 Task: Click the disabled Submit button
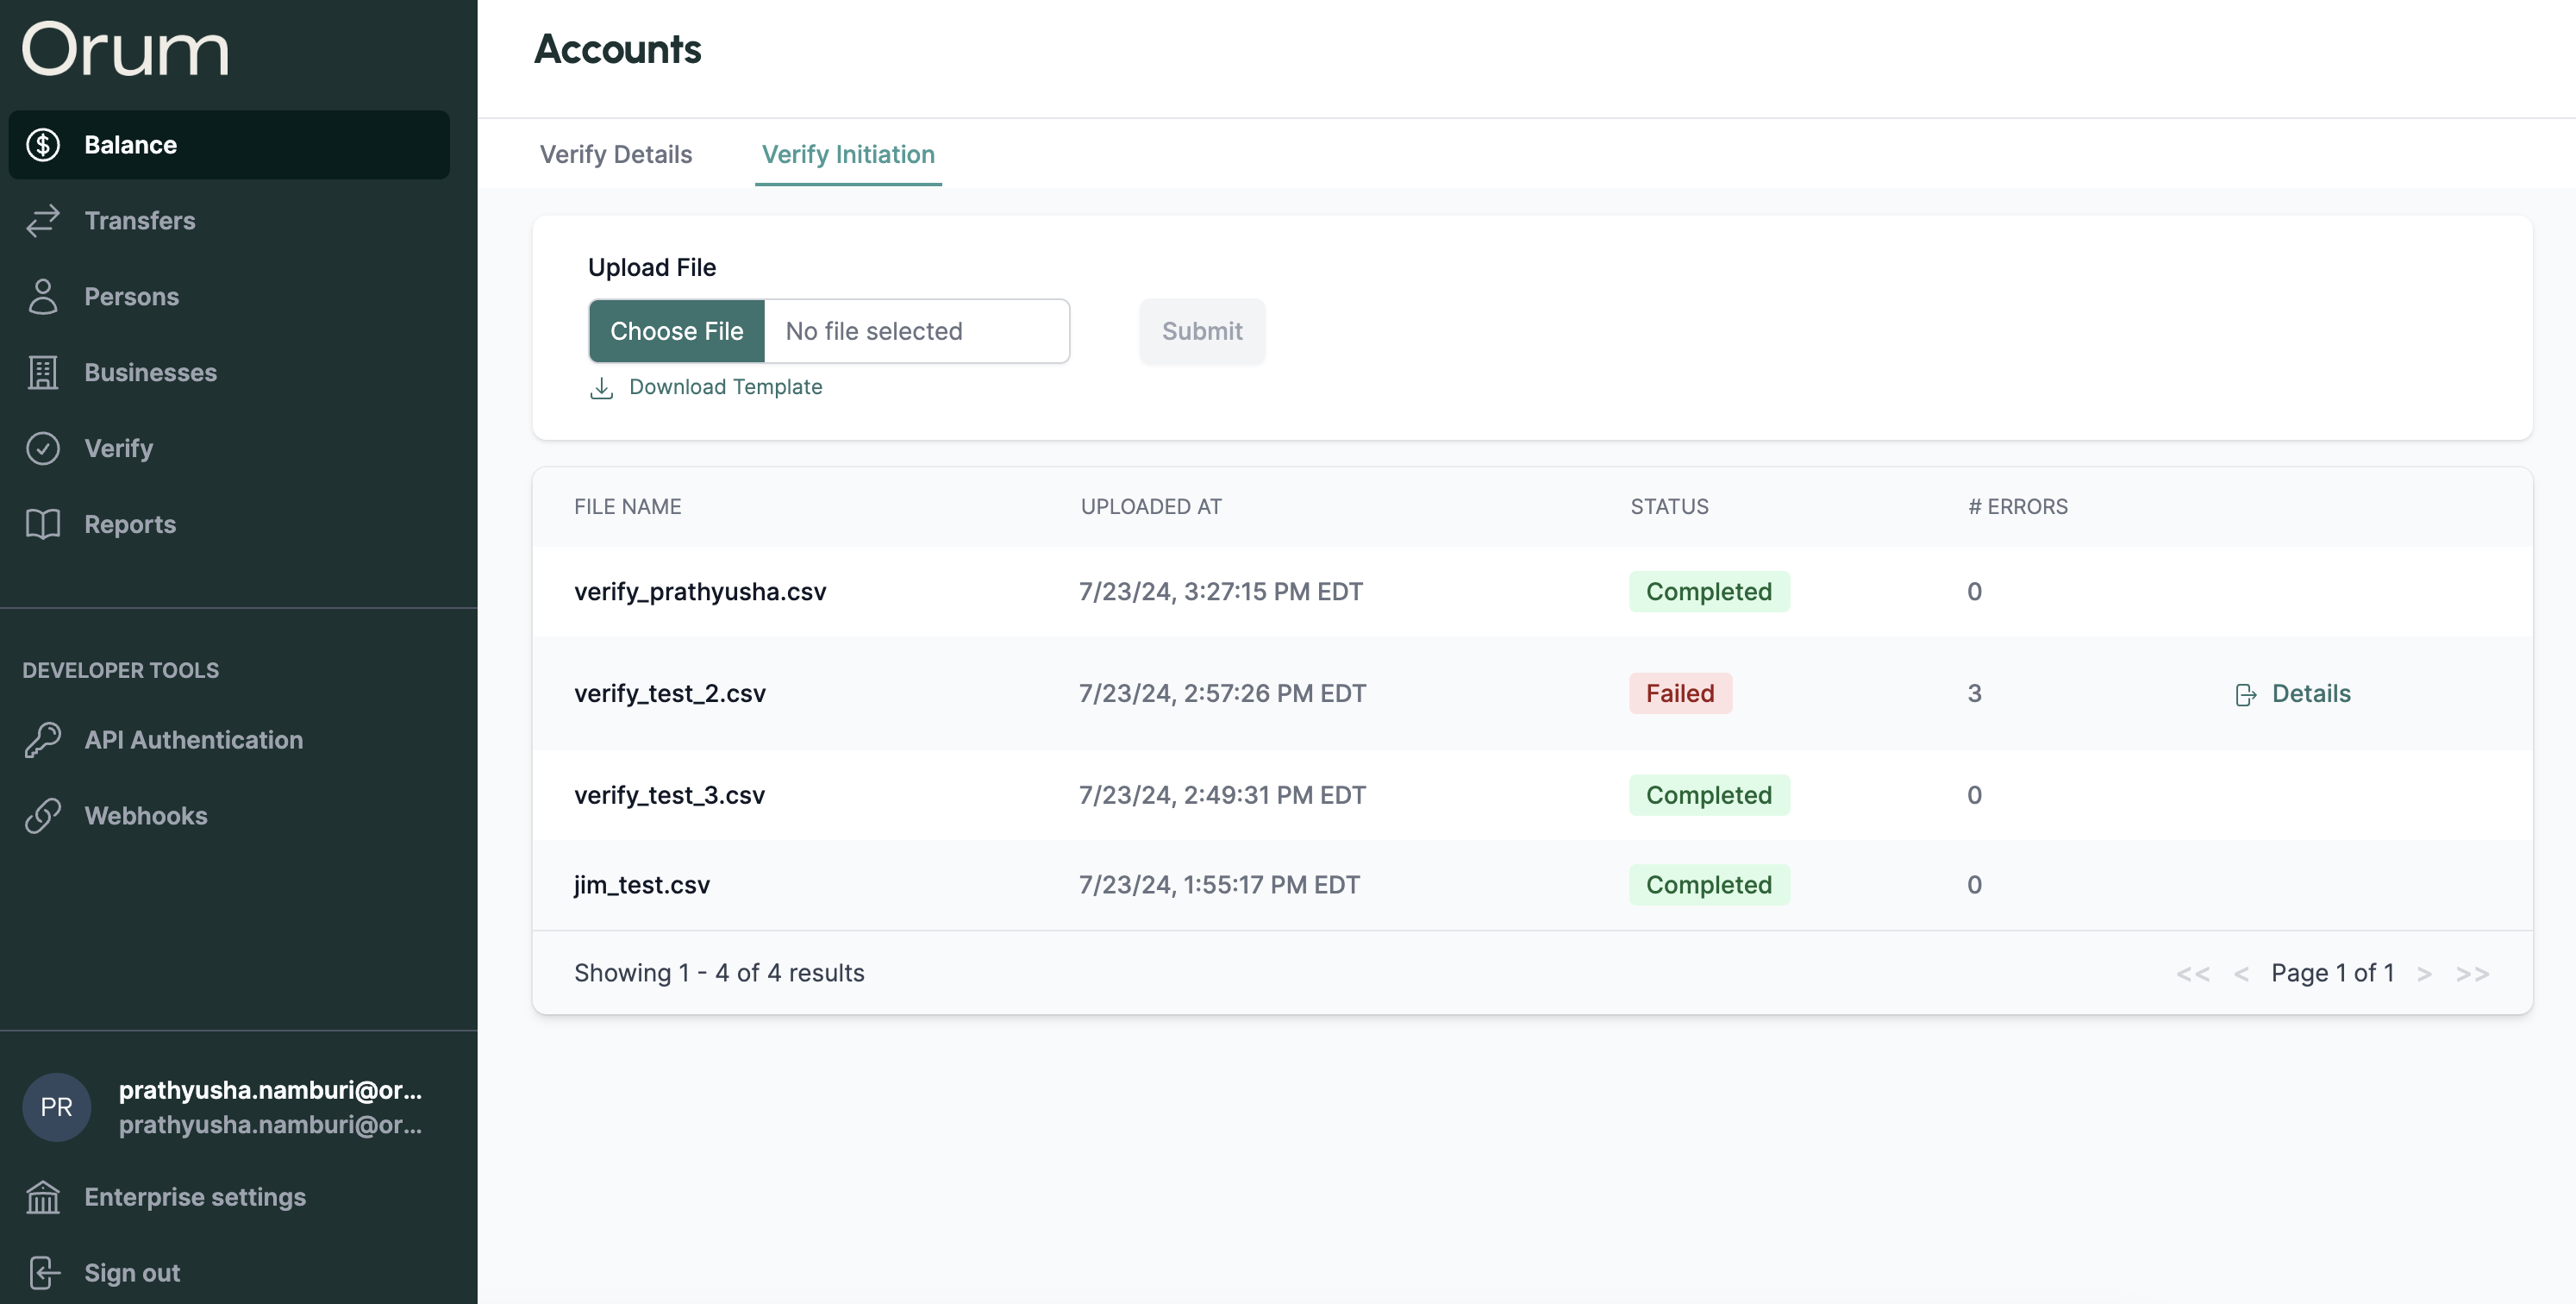[1201, 331]
